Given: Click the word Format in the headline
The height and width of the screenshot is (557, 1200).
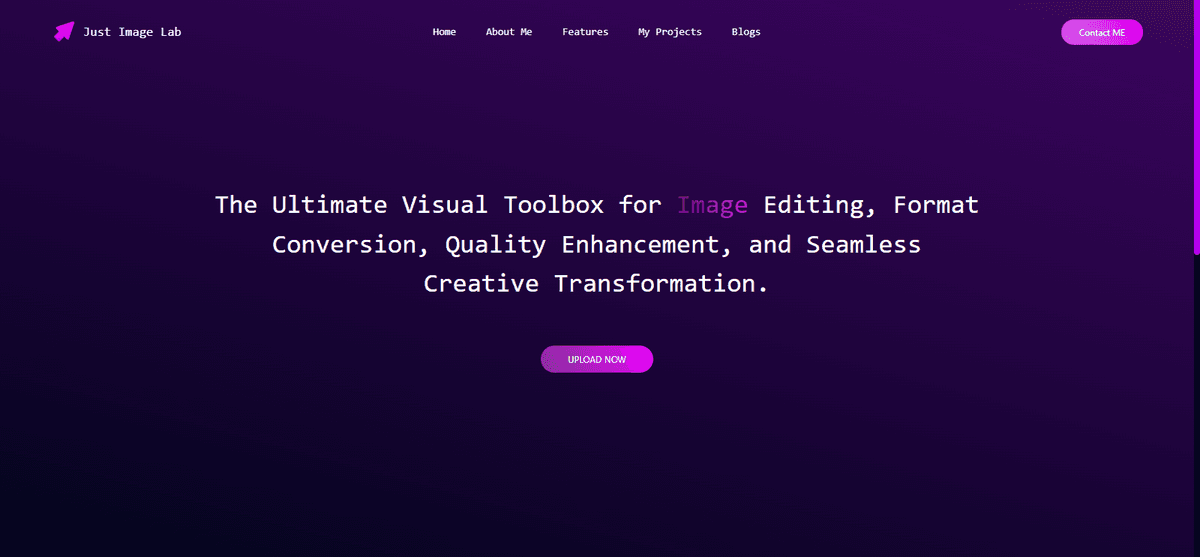Looking at the screenshot, I should (x=936, y=205).
